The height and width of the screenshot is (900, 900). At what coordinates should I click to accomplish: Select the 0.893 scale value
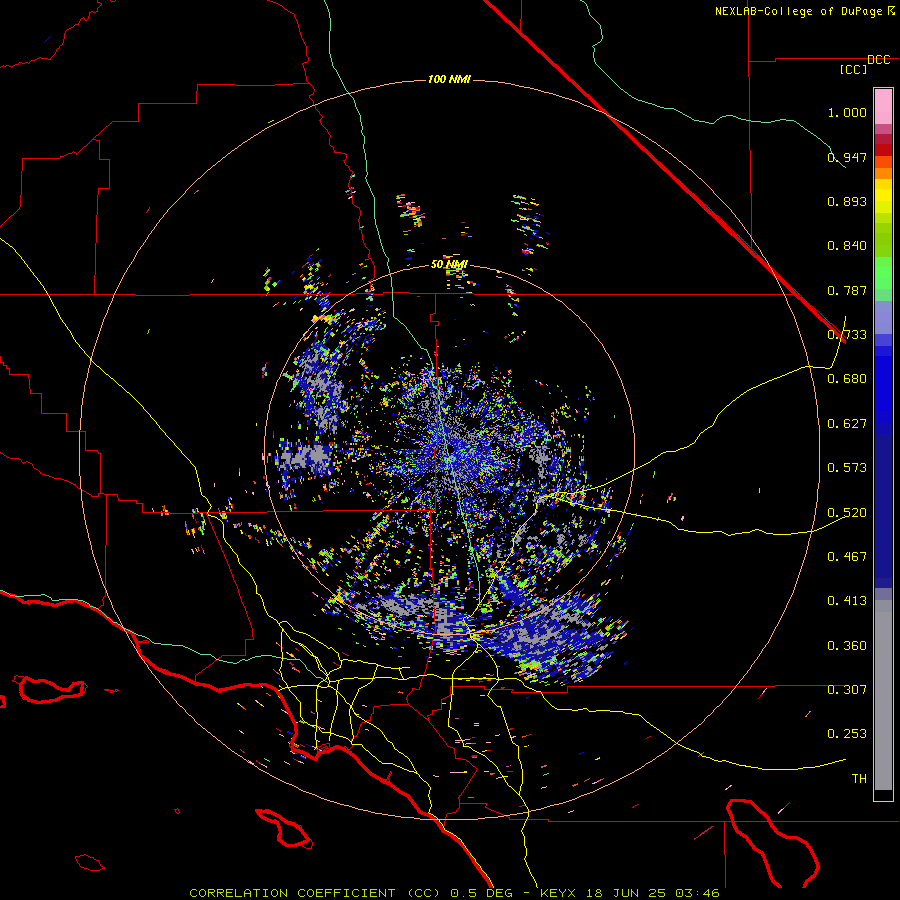click(x=847, y=201)
